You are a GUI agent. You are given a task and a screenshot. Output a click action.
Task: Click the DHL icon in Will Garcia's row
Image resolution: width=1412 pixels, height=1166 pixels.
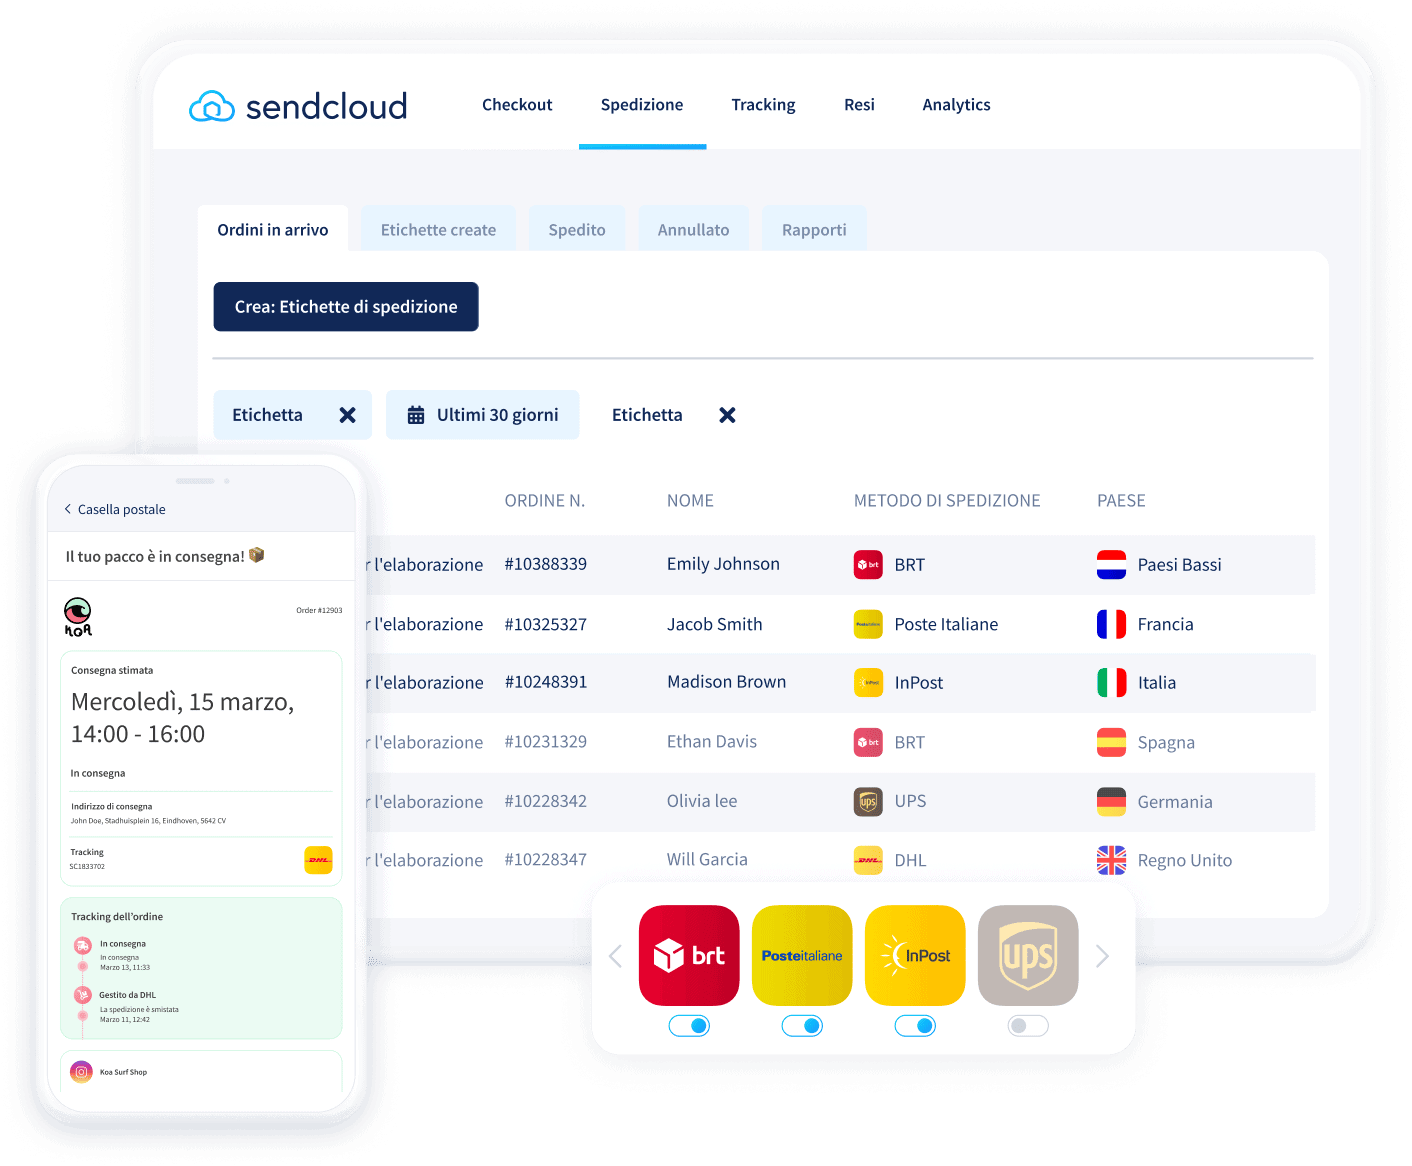click(868, 860)
